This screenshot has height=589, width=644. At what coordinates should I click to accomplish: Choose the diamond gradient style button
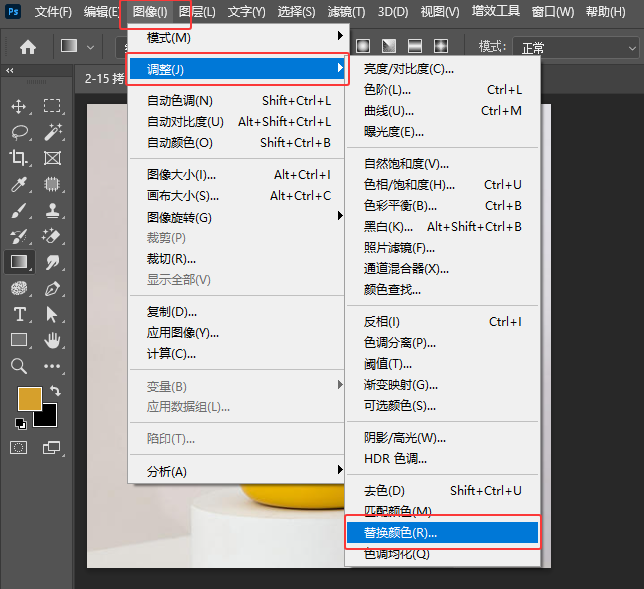(441, 46)
